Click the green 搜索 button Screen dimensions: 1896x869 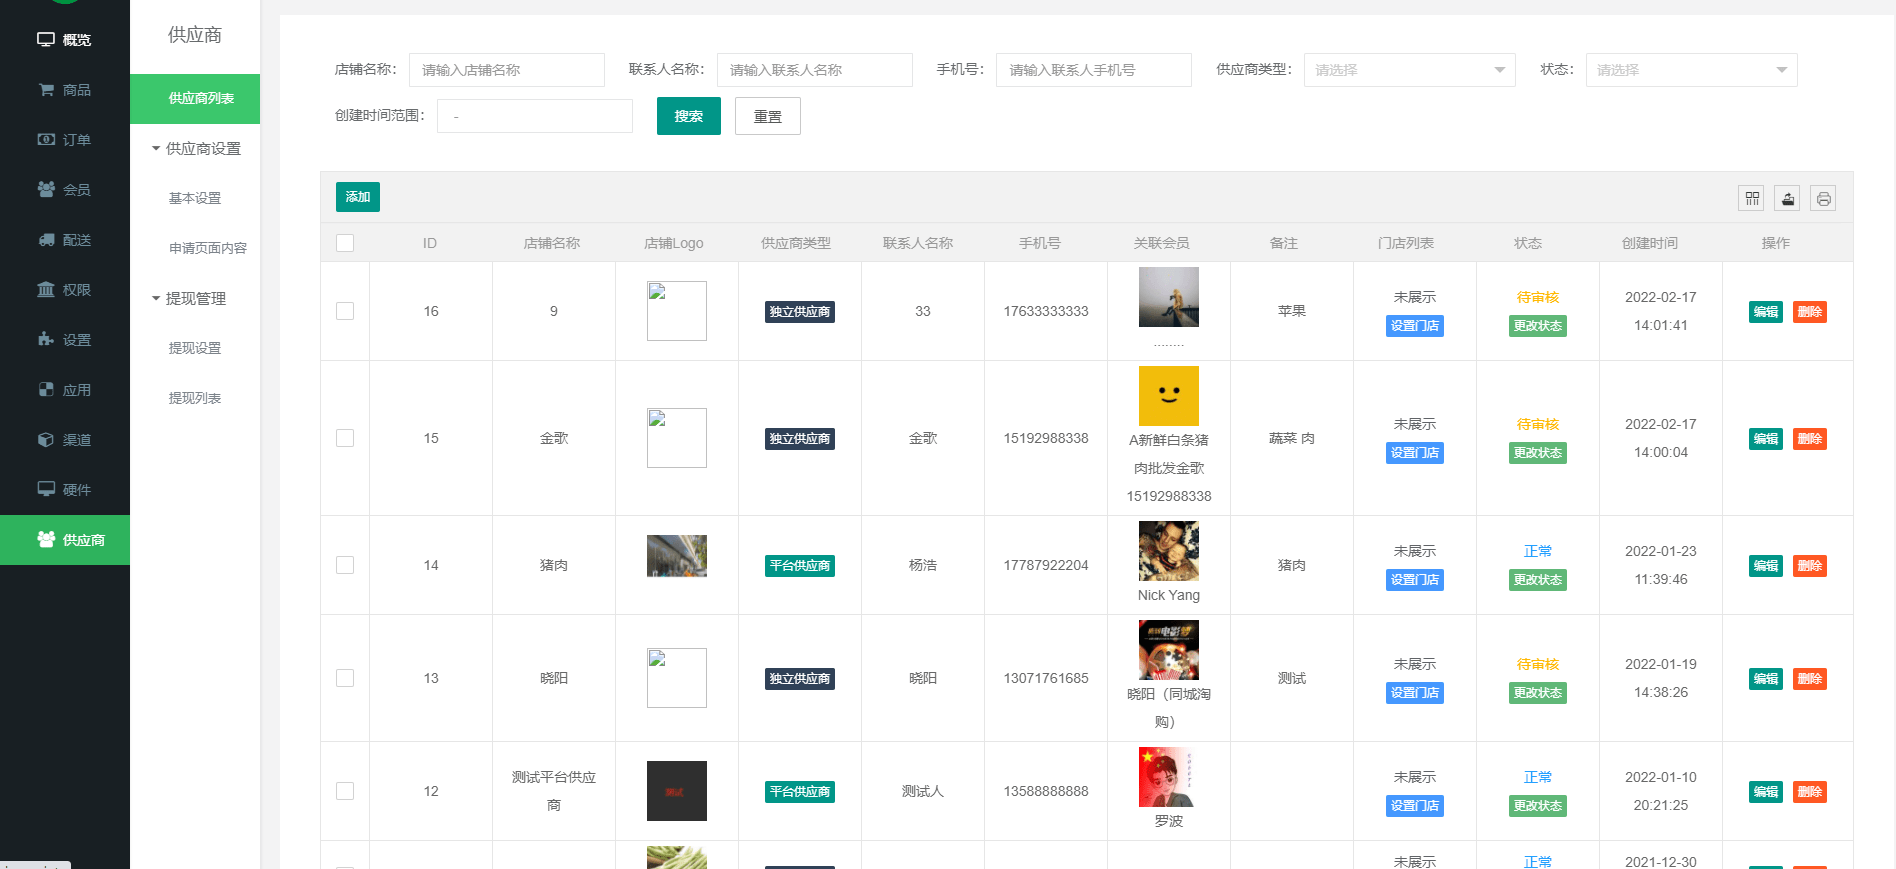click(x=688, y=116)
